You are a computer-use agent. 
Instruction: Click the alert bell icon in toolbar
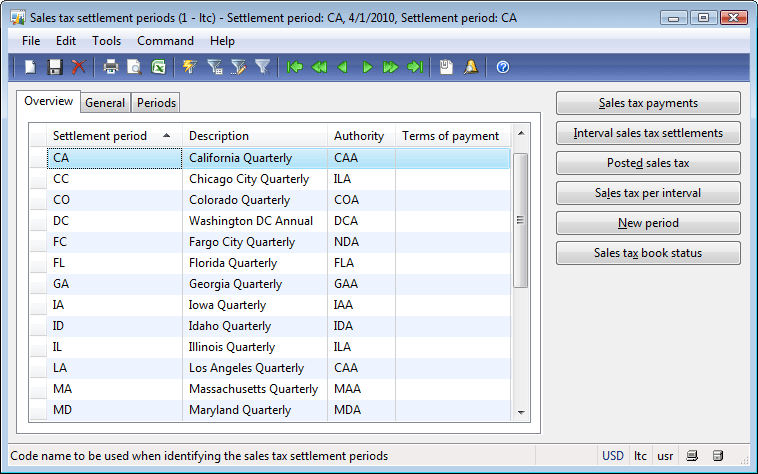pyautogui.click(x=471, y=67)
